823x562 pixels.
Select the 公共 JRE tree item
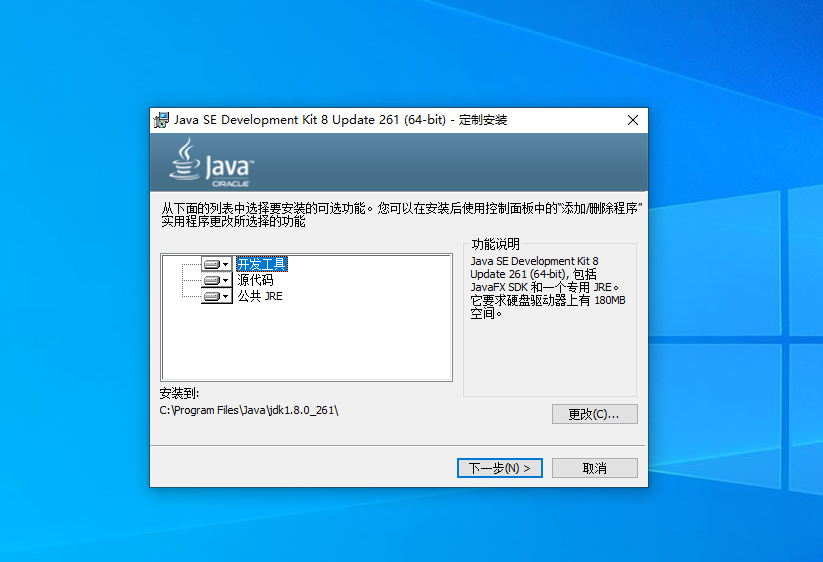(260, 296)
